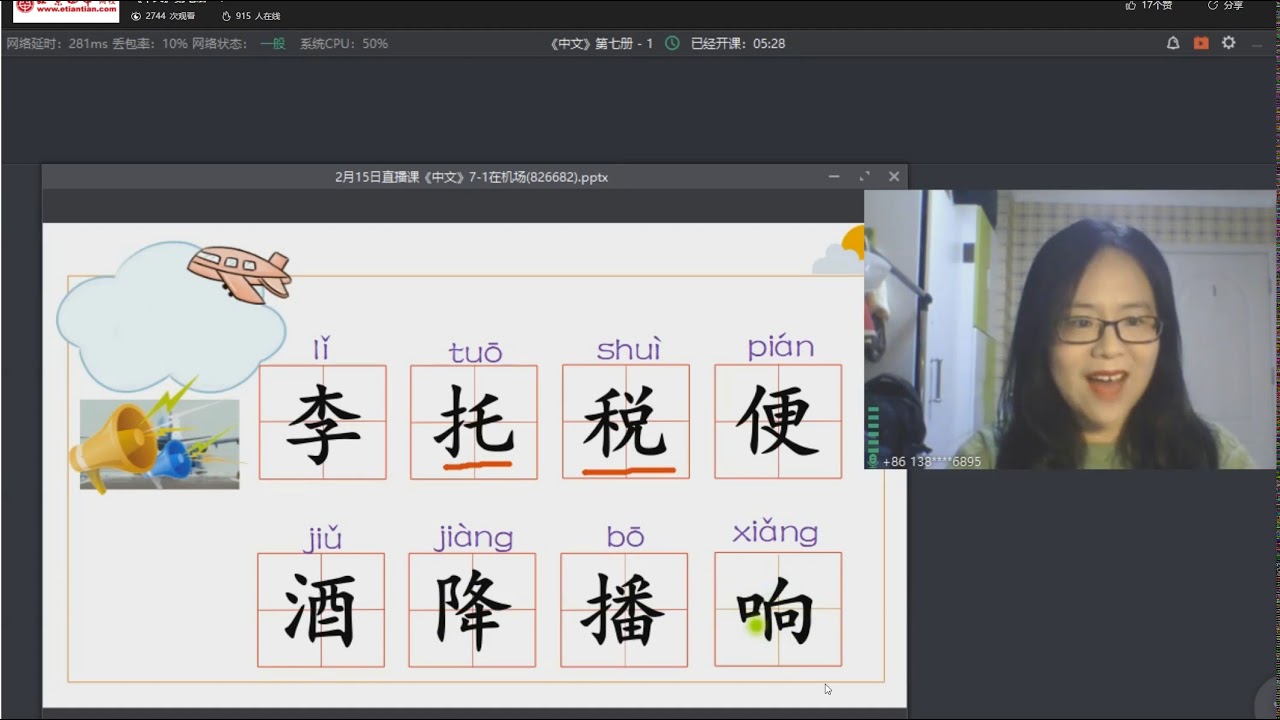
Task: Close the pptx presentation window
Action: (x=894, y=176)
